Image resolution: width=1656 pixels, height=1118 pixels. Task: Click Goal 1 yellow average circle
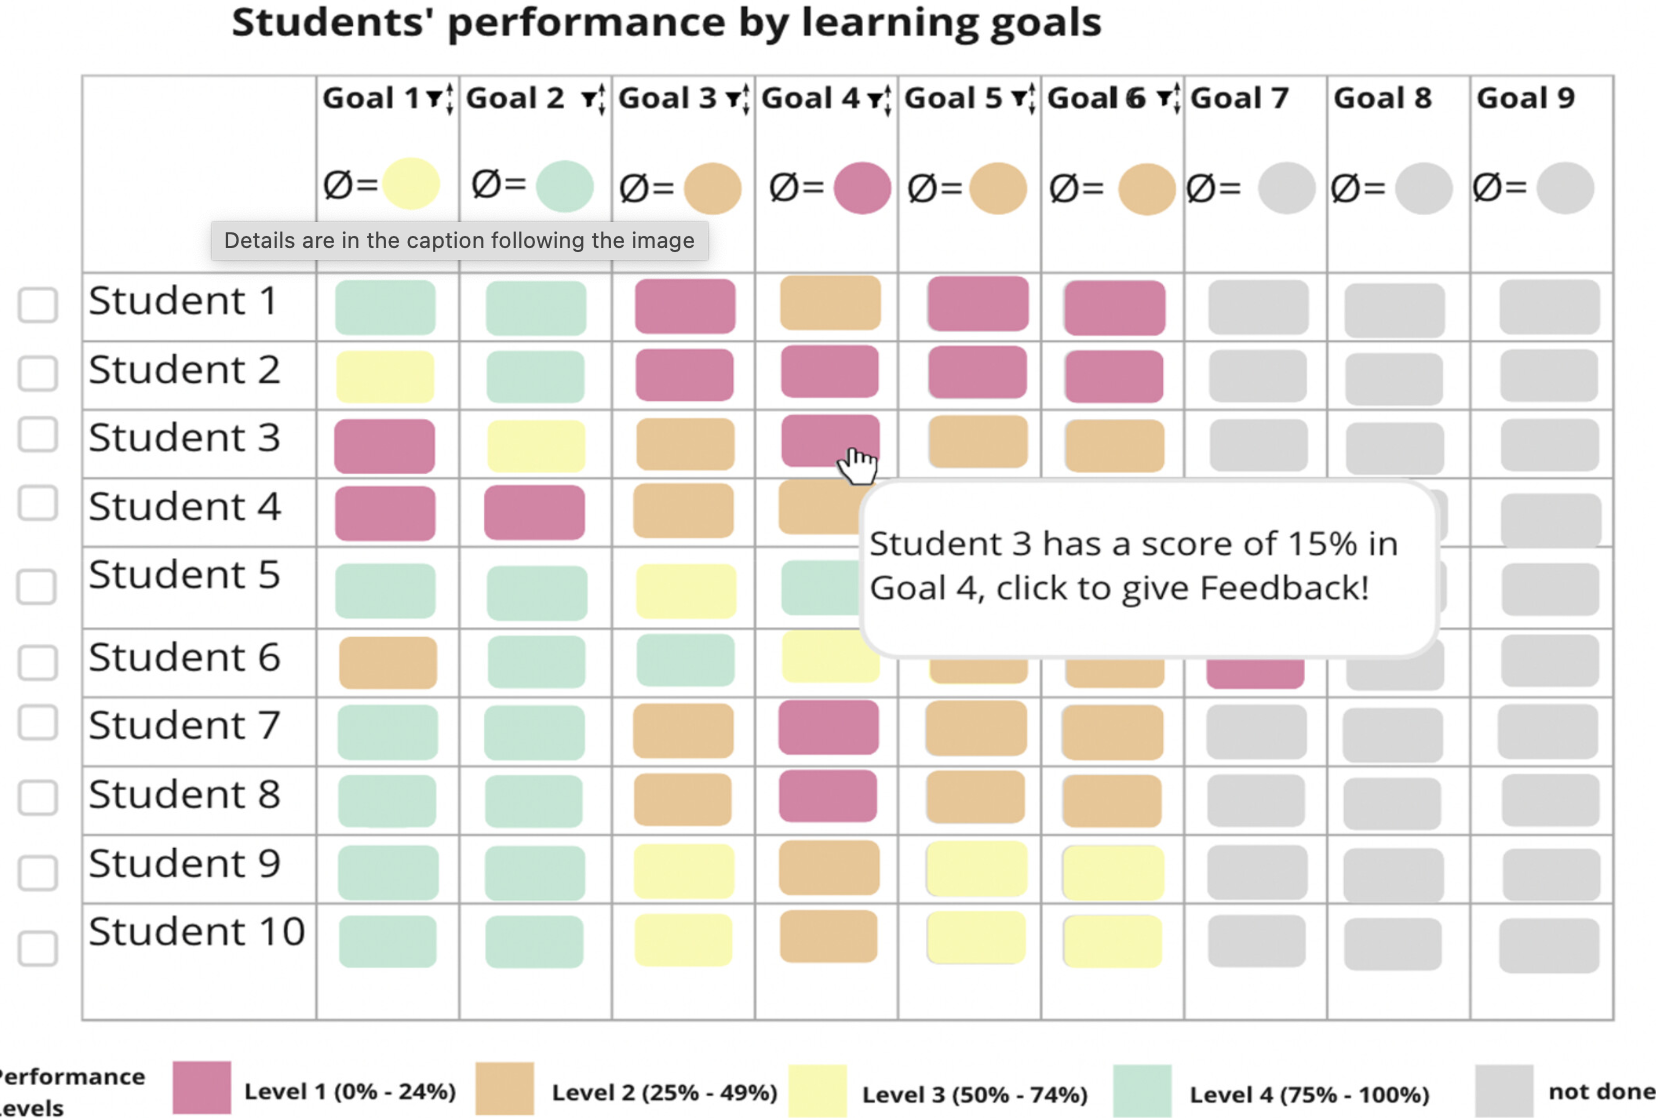(x=410, y=184)
